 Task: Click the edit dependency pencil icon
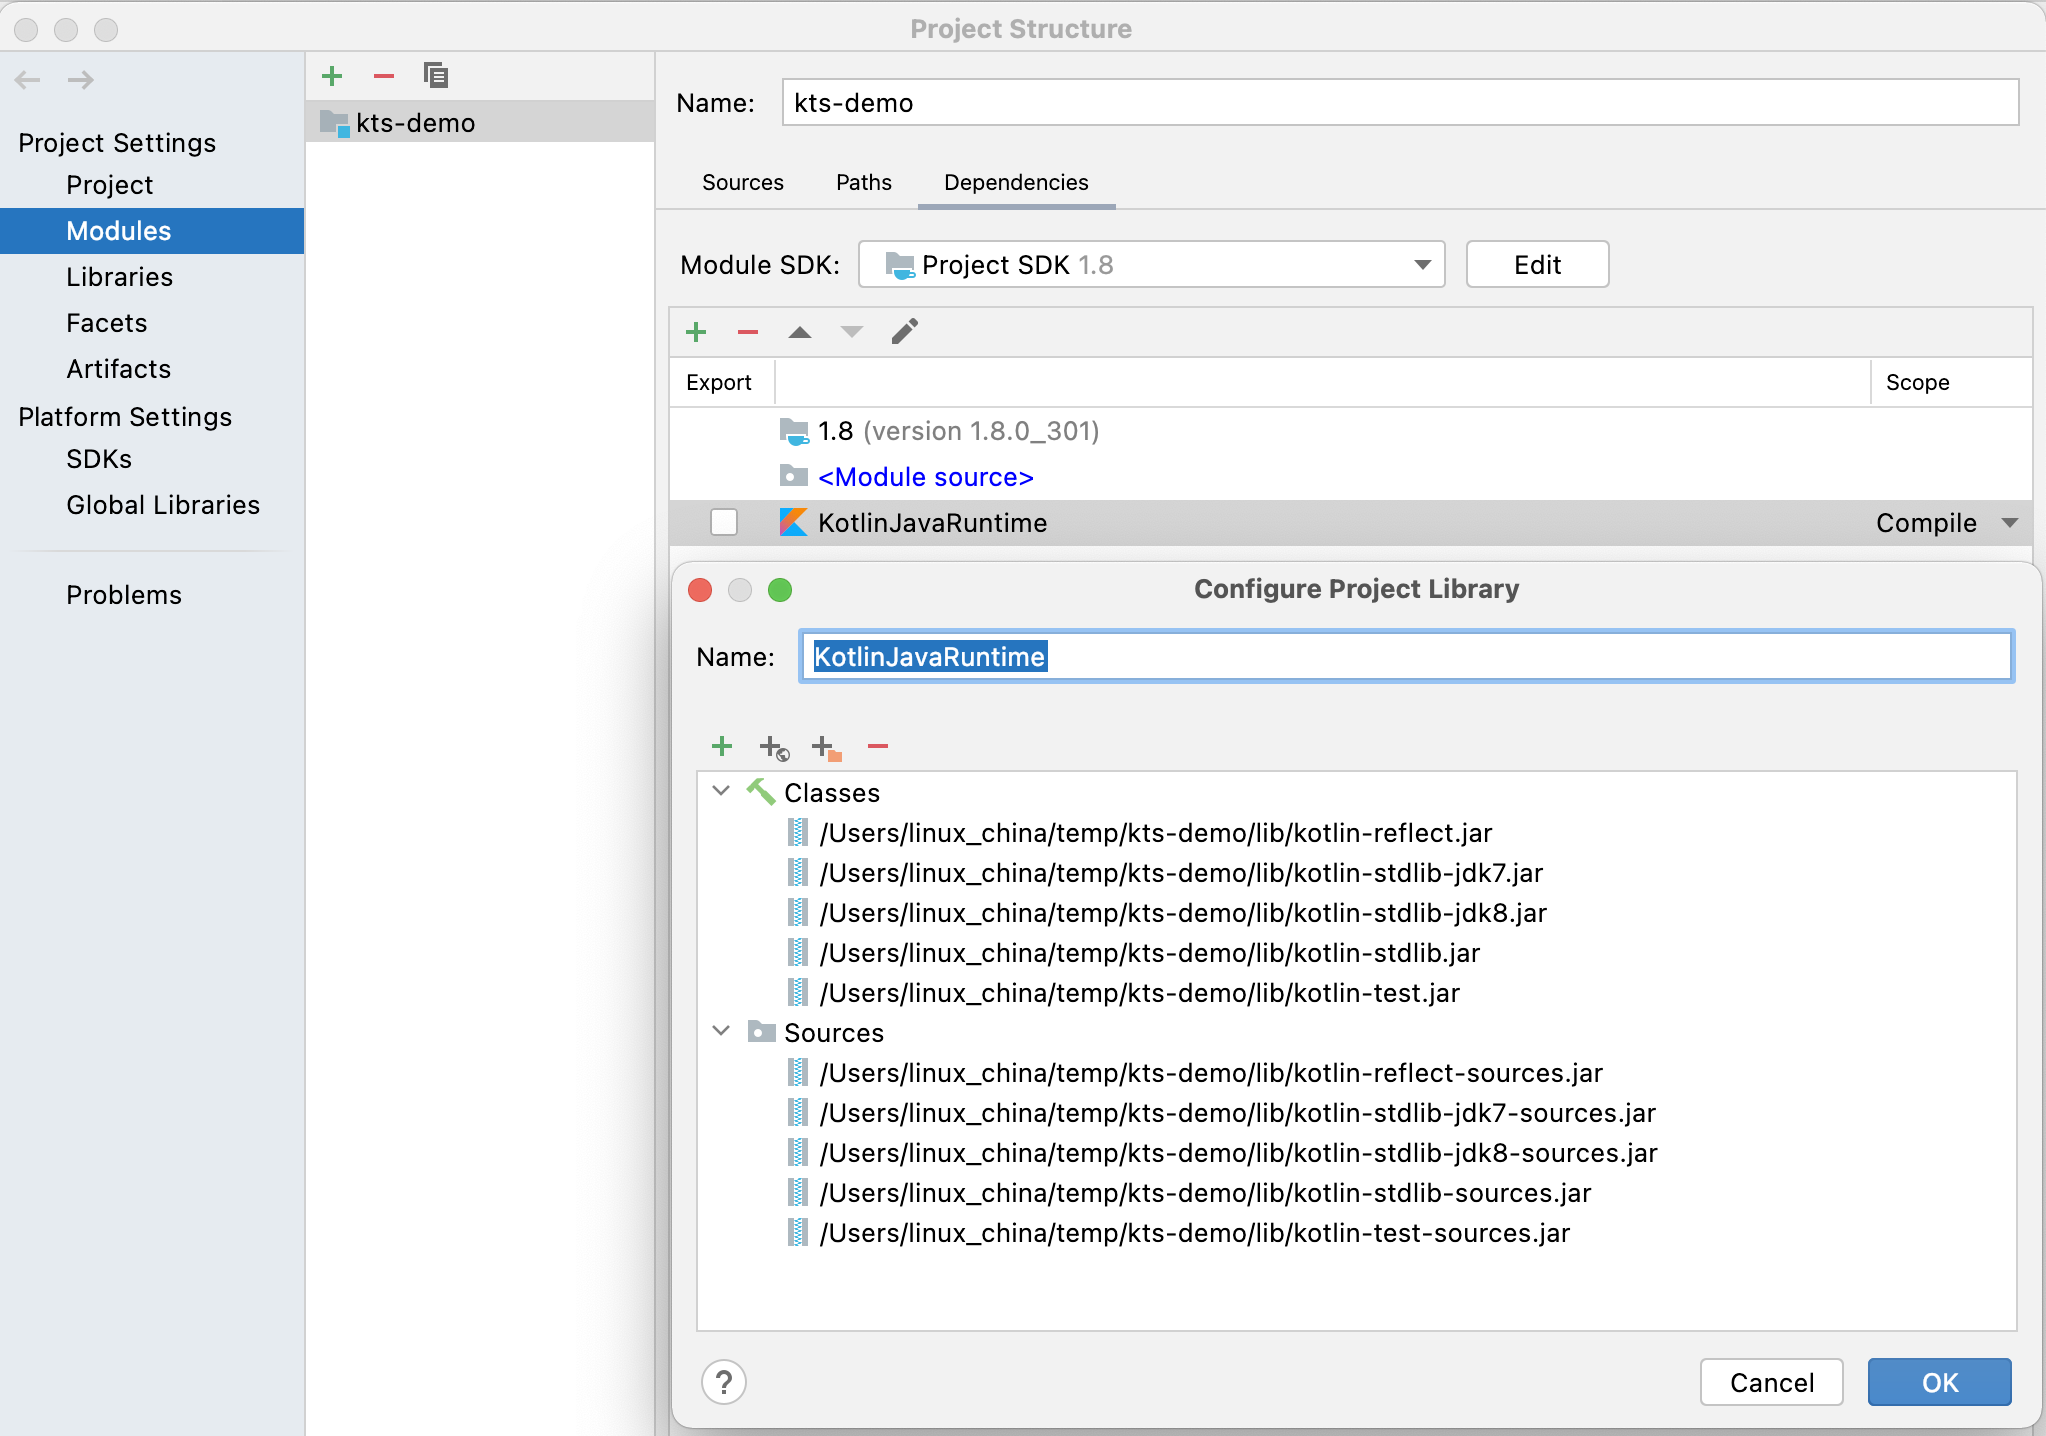pos(904,332)
